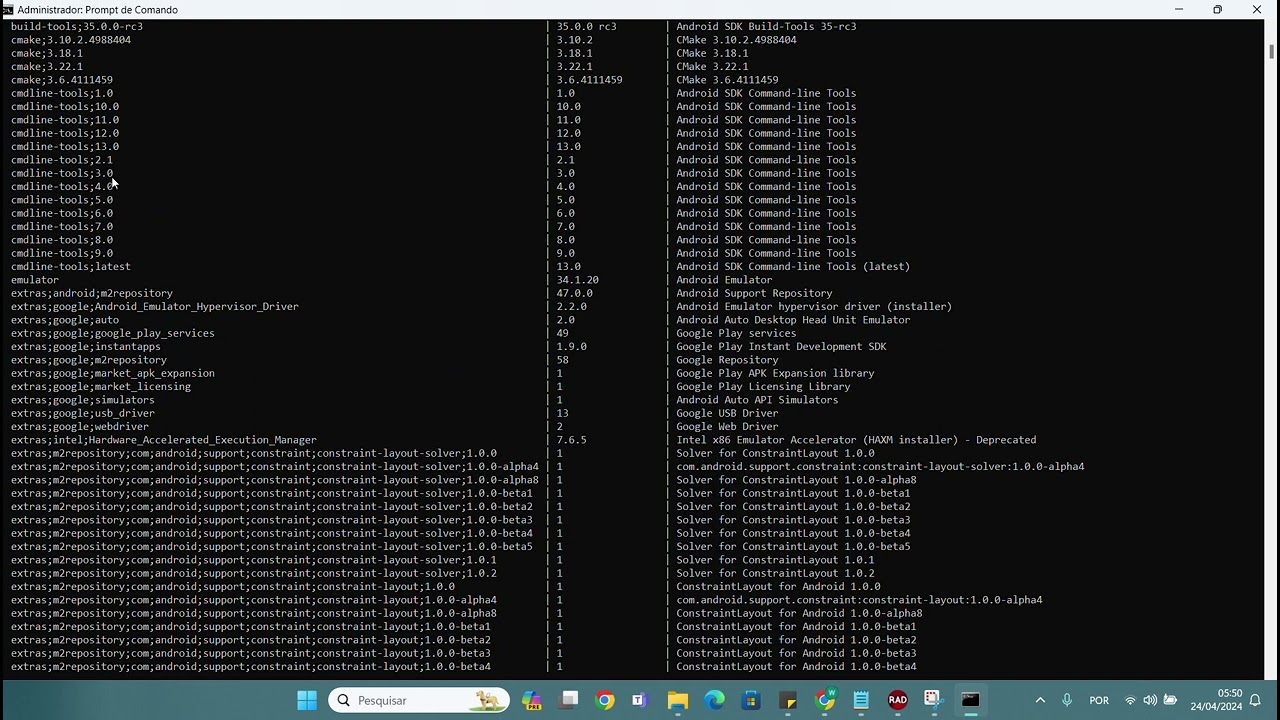
Task: Open Notepad from the taskbar
Action: [861, 700]
